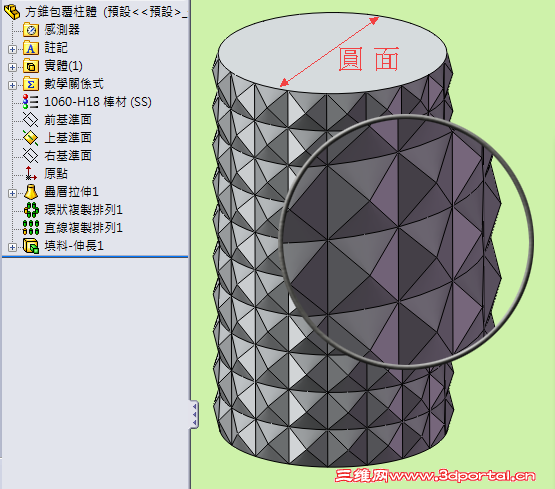Click the part icon beside 方錐包覆柱體

coord(12,12)
